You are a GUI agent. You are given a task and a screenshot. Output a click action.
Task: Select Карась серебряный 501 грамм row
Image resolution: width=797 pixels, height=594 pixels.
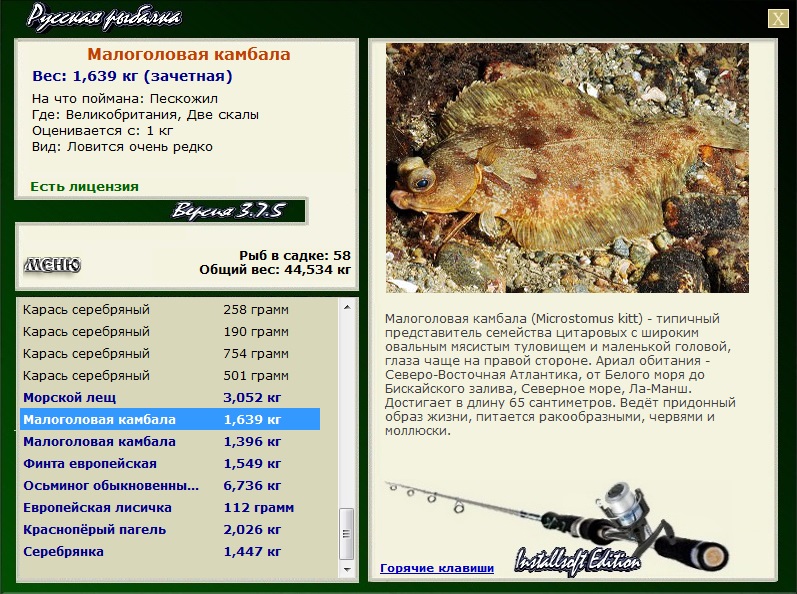[x=170, y=376]
